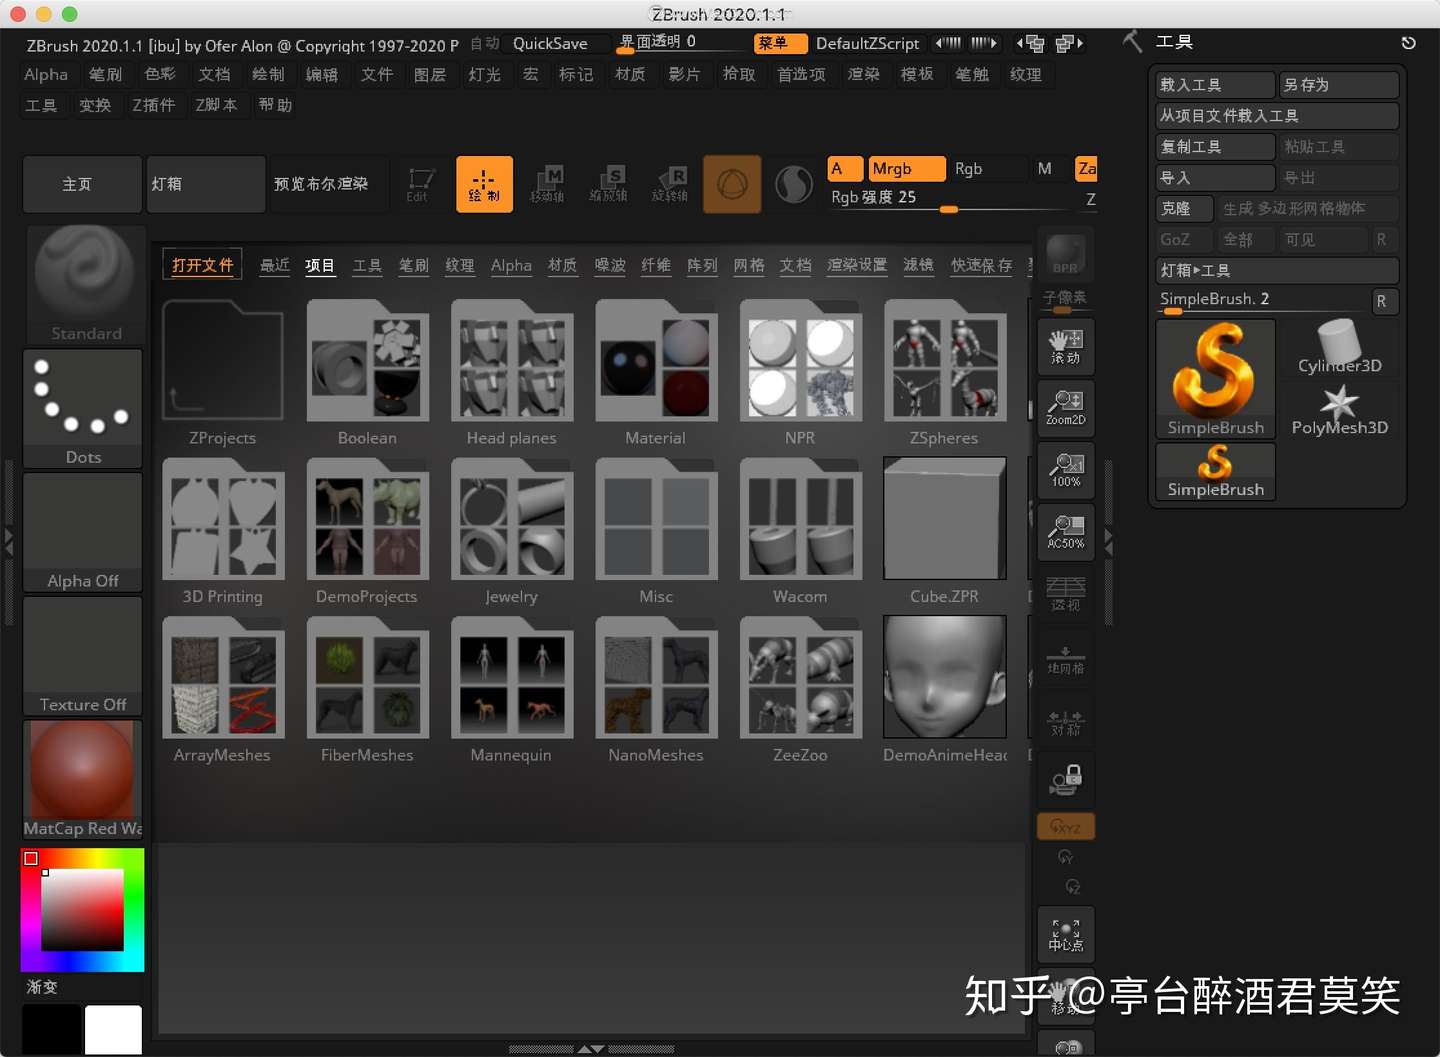Click the 100% actual size icon

(x=1066, y=469)
